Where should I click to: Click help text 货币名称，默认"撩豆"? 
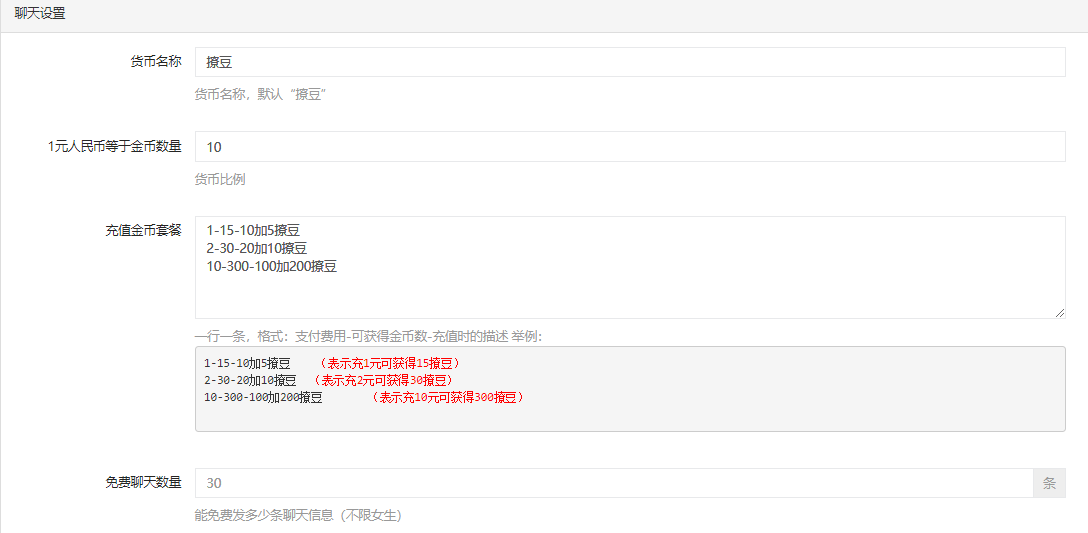point(261,95)
